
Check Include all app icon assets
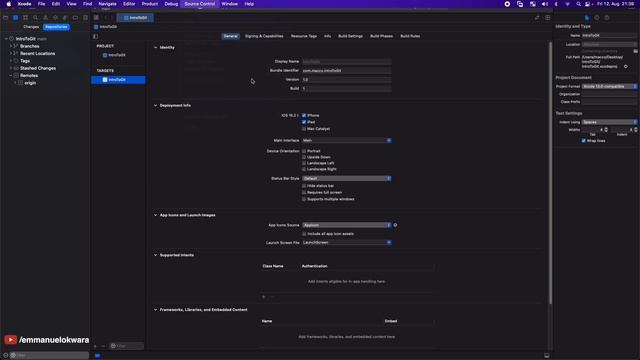[304, 234]
